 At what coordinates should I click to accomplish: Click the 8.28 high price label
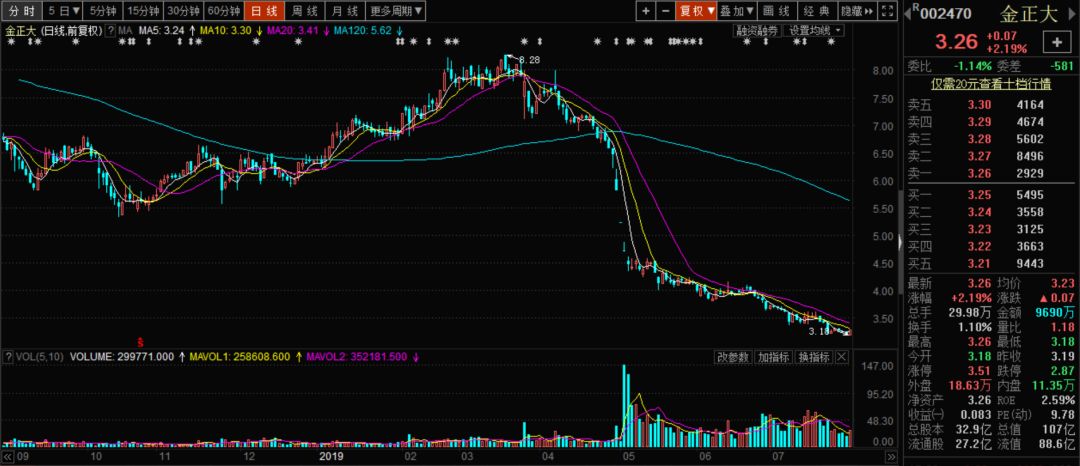(x=530, y=61)
